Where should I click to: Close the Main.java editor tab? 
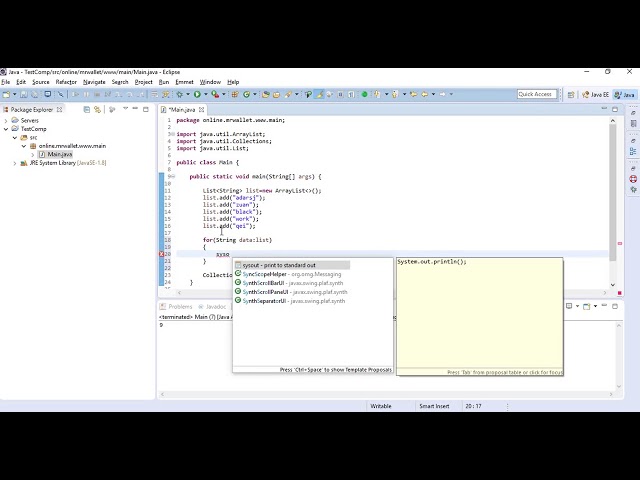(x=201, y=110)
